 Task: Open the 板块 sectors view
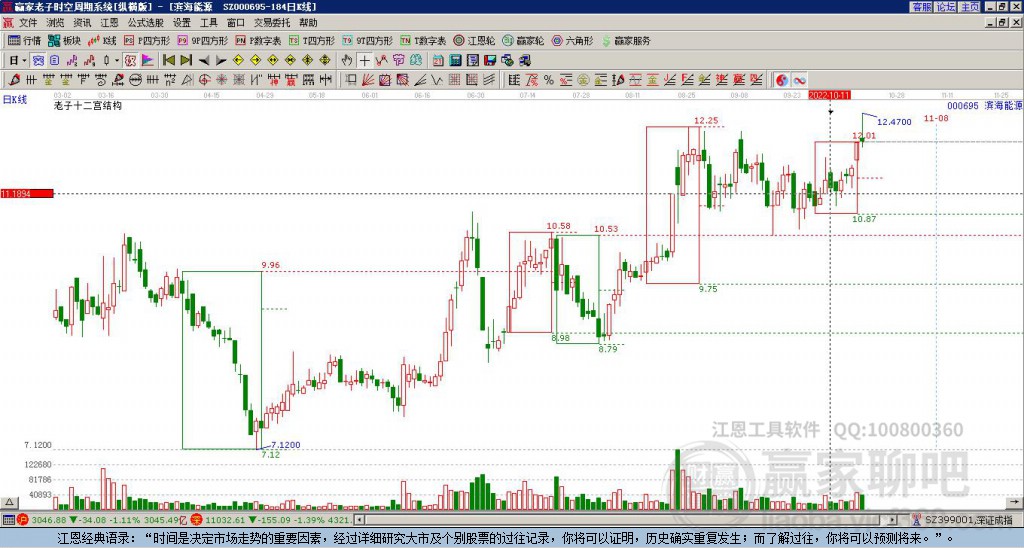pyautogui.click(x=65, y=40)
